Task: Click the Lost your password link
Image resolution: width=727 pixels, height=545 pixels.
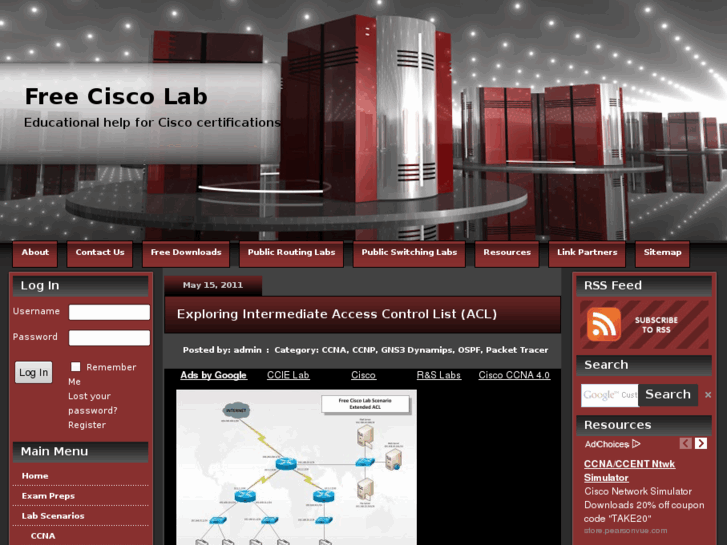Action: pyautogui.click(x=93, y=403)
